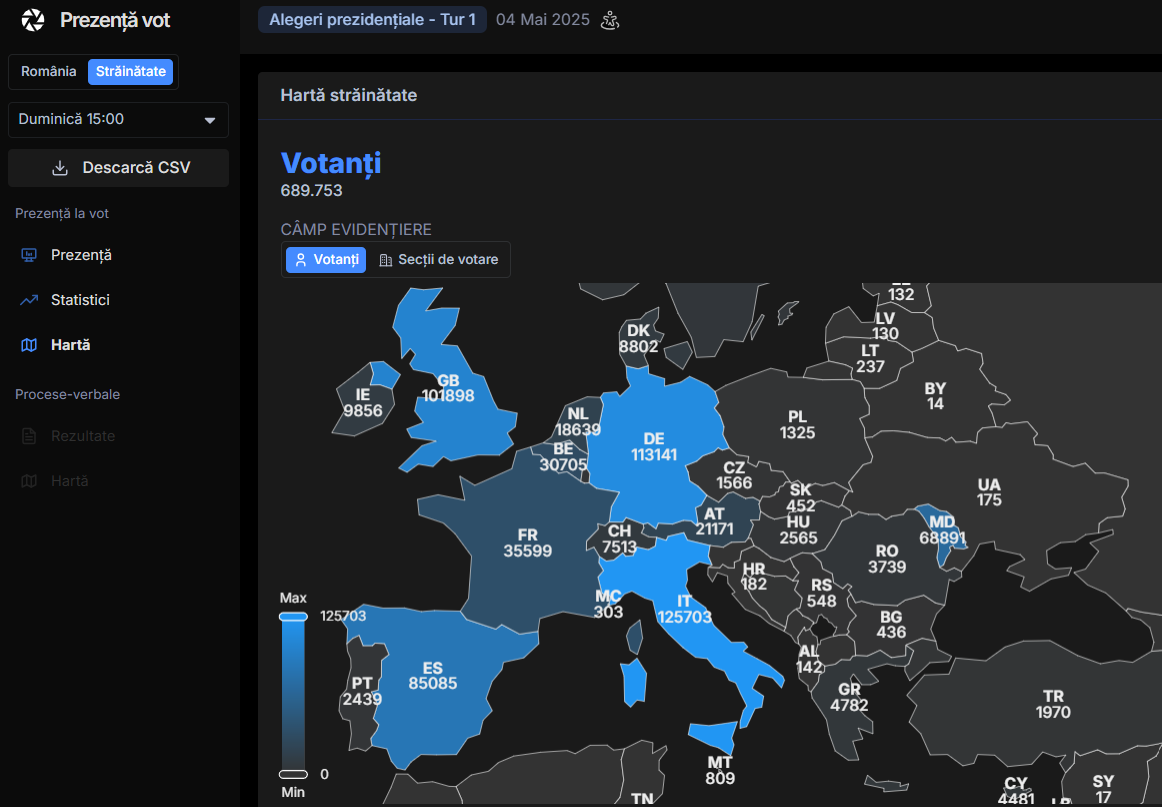Click the dropdown arrow beside Duminică 15:00
Viewport: 1162px width, 807px height.
pyautogui.click(x=210, y=120)
